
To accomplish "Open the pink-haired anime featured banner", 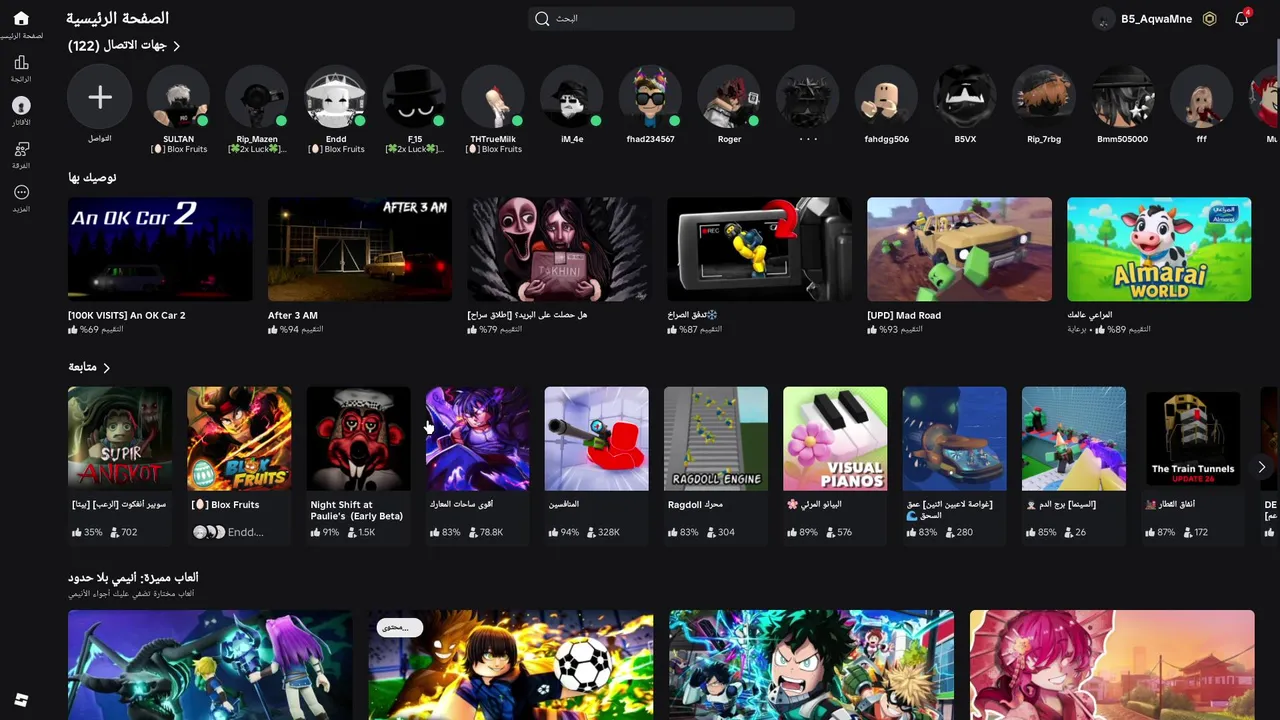I will 1112,665.
